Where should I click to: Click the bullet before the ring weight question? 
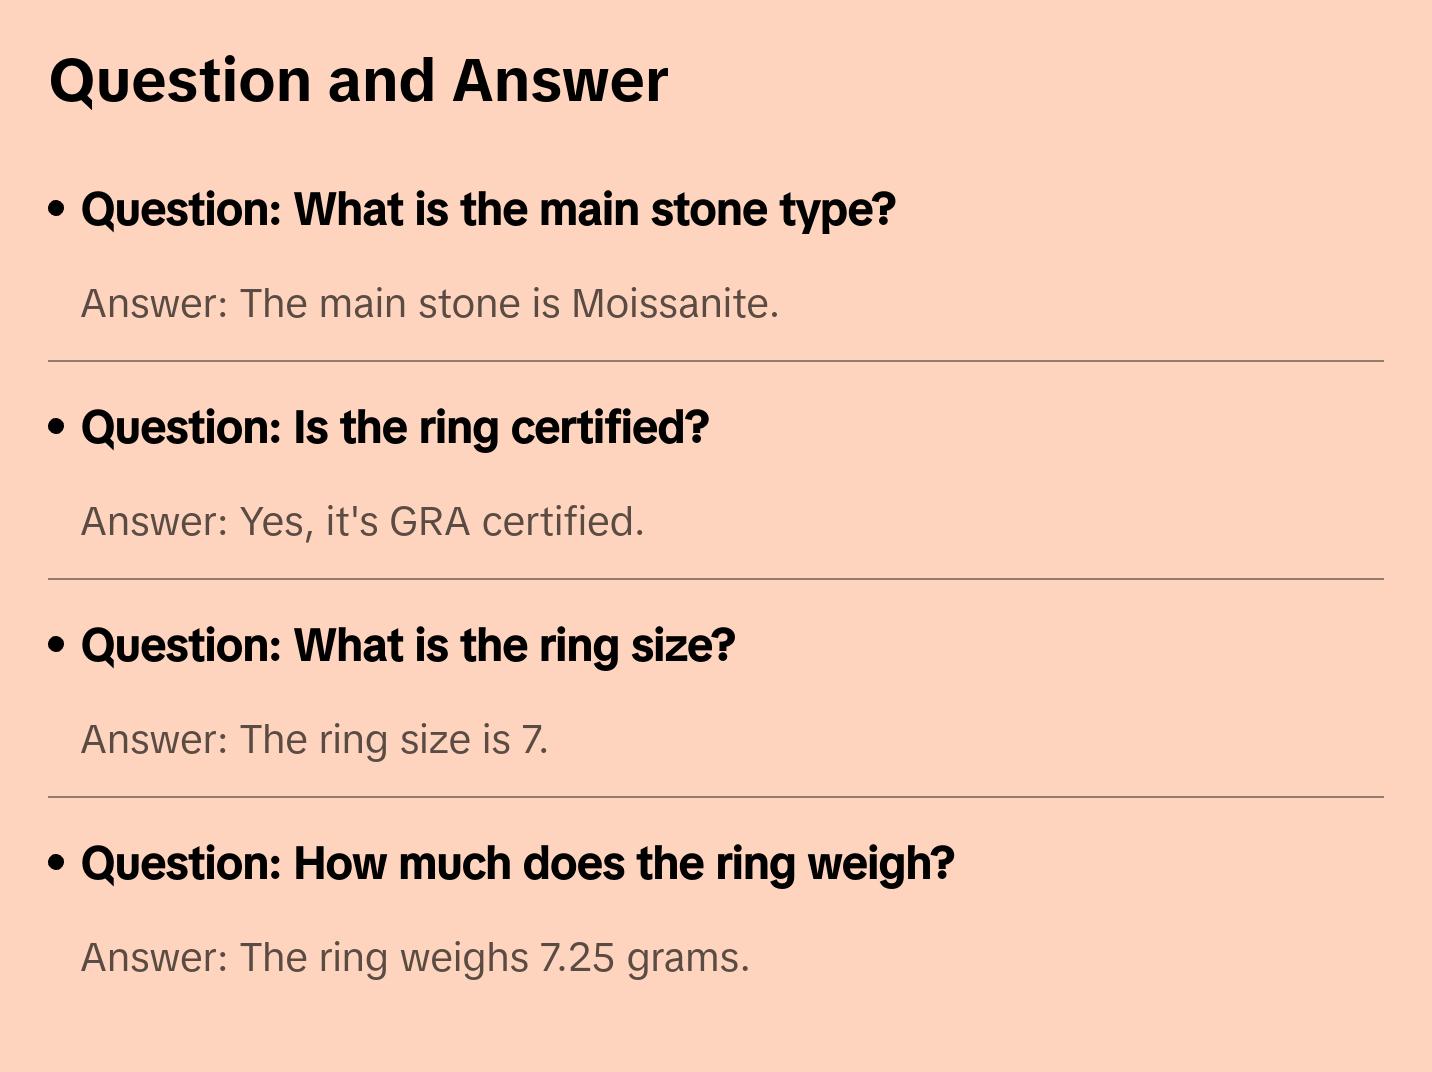tap(57, 863)
